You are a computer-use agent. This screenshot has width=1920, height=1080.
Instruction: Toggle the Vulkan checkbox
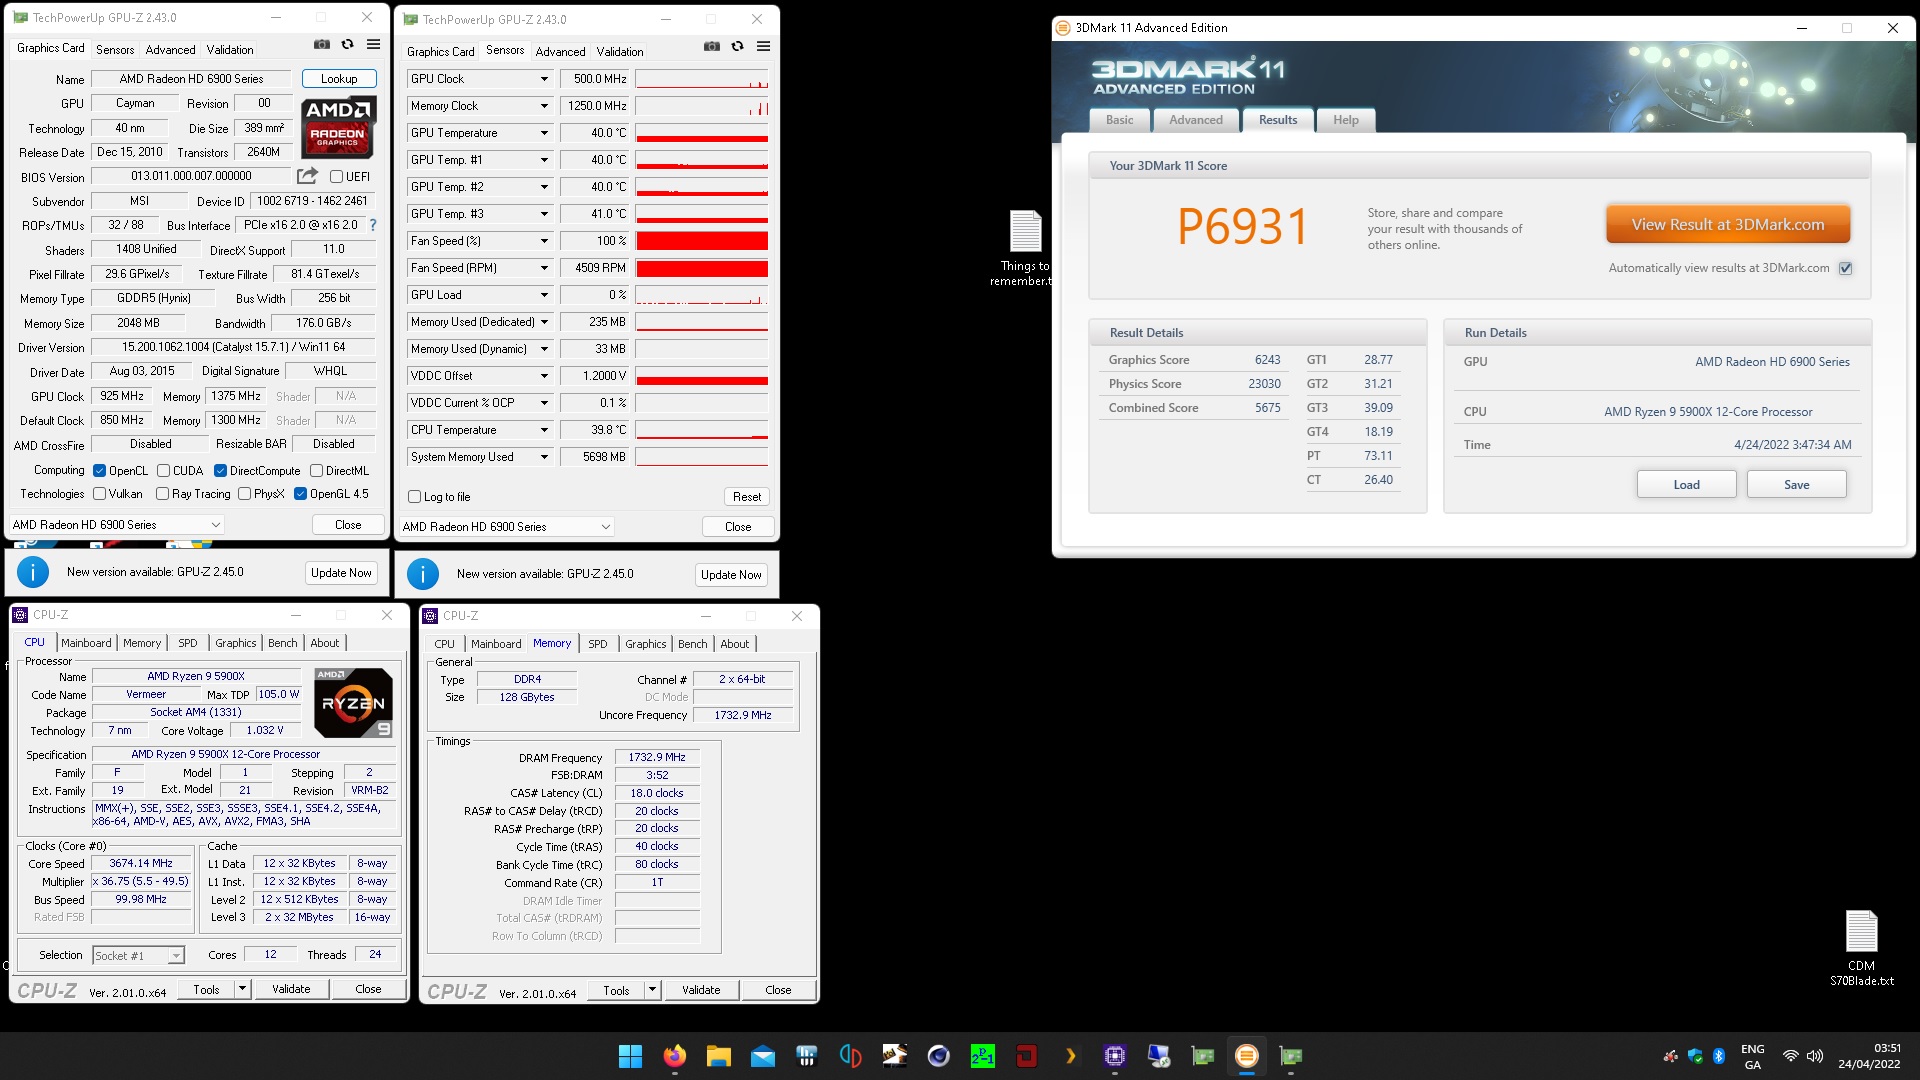click(99, 494)
